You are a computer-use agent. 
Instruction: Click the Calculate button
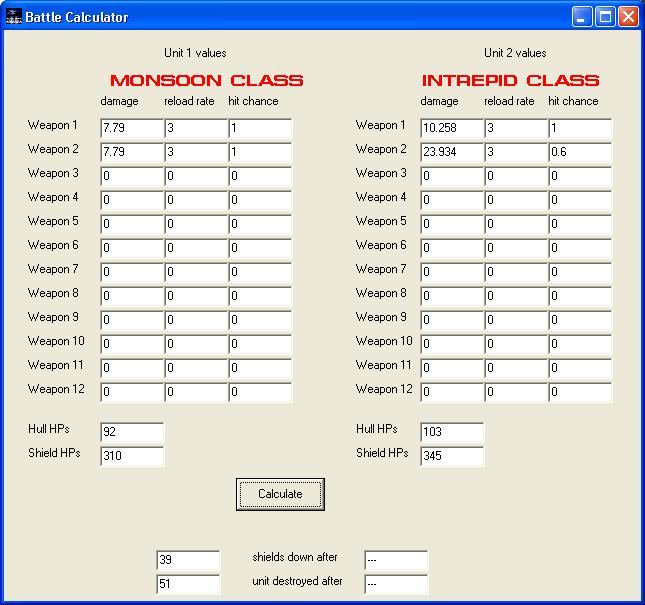(280, 494)
